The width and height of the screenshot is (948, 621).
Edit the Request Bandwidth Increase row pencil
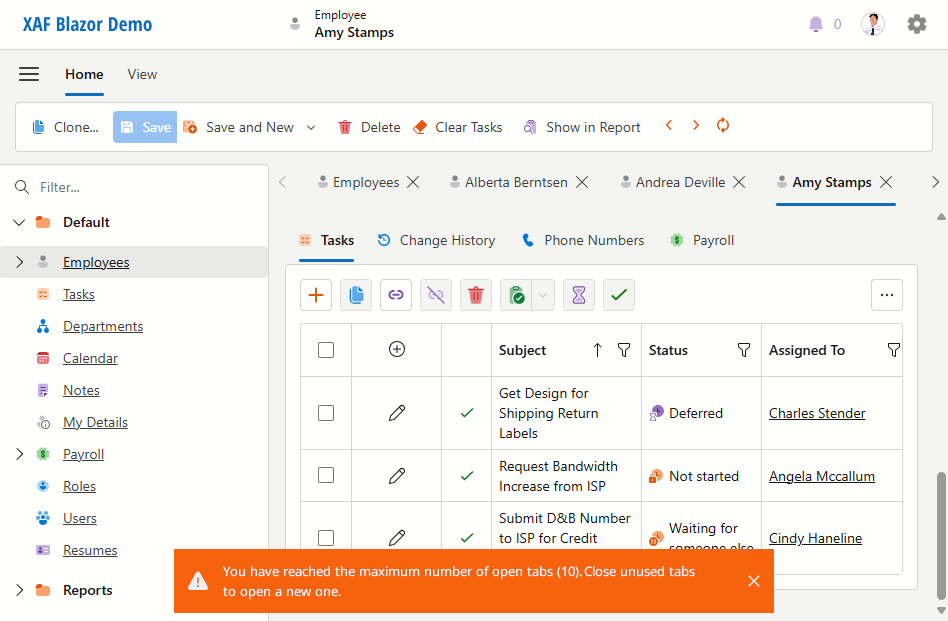pyautogui.click(x=397, y=476)
